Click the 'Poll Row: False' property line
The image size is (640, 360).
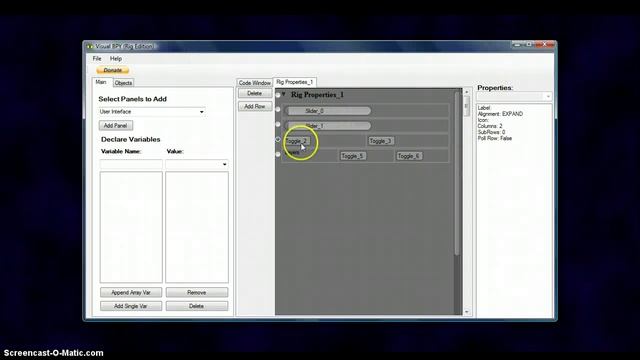click(x=495, y=138)
